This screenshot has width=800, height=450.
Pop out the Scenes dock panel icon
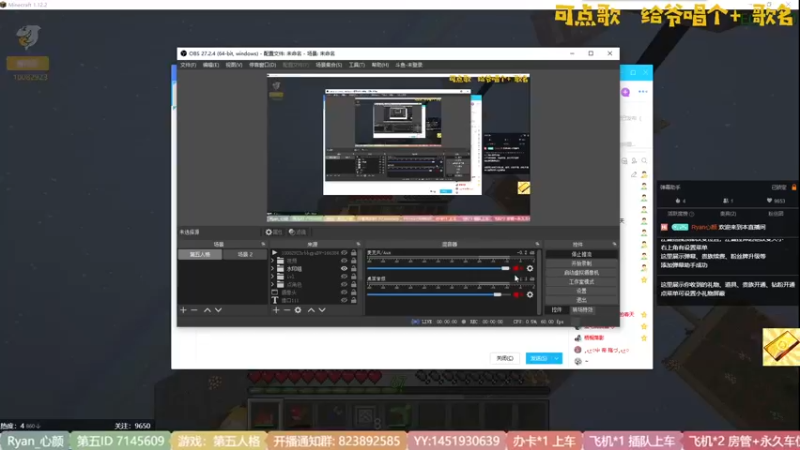263,244
